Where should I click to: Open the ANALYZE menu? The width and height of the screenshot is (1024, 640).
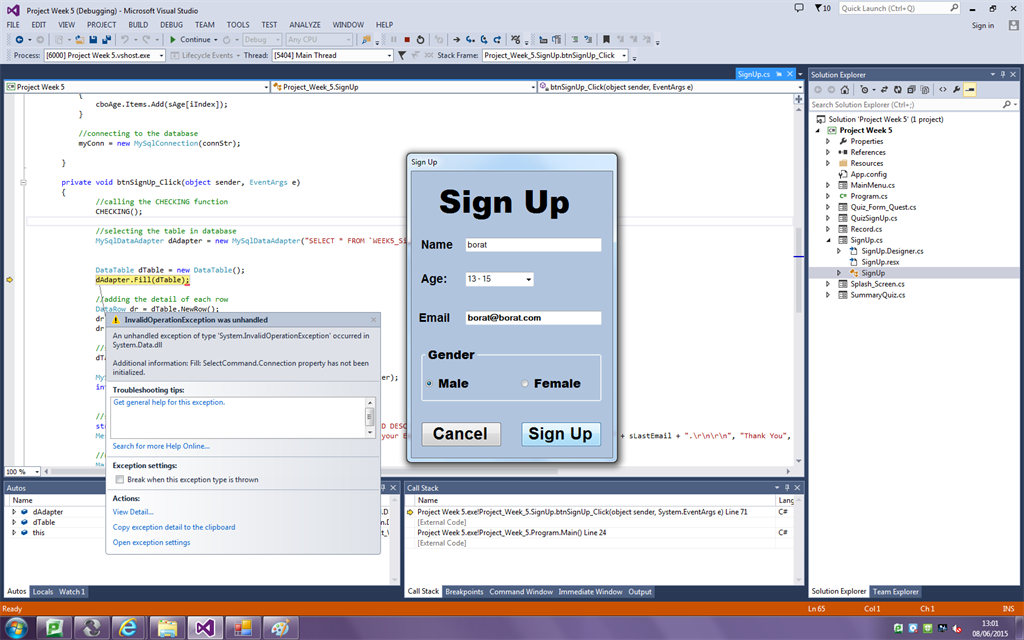(x=305, y=25)
